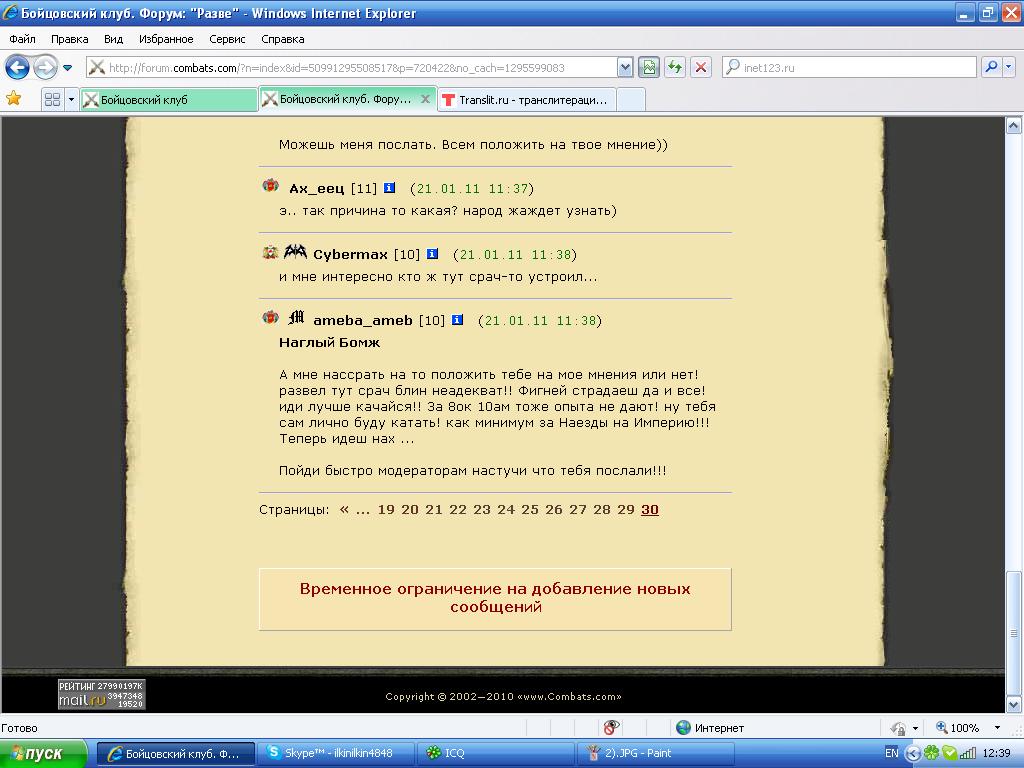
Task: Go to forum page 27
Action: click(x=578, y=509)
